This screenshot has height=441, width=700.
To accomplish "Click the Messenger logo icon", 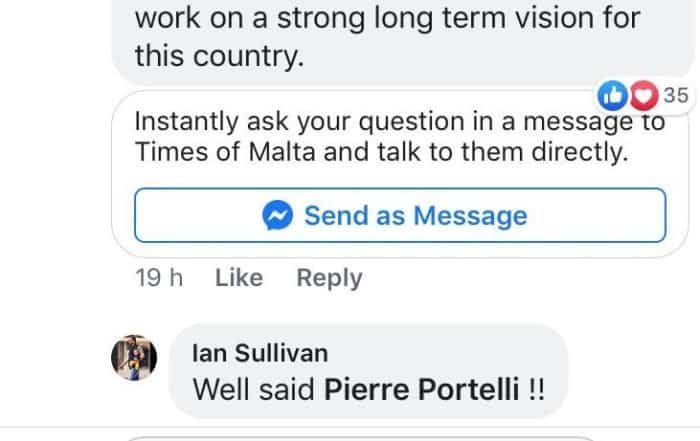I will tap(278, 215).
